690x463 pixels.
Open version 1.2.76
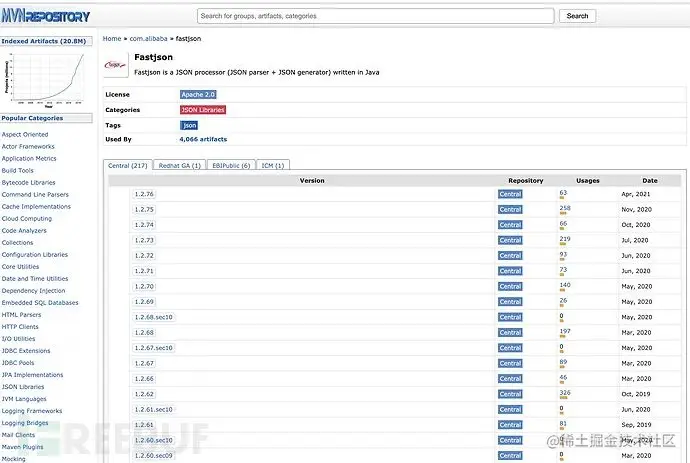click(x=144, y=194)
